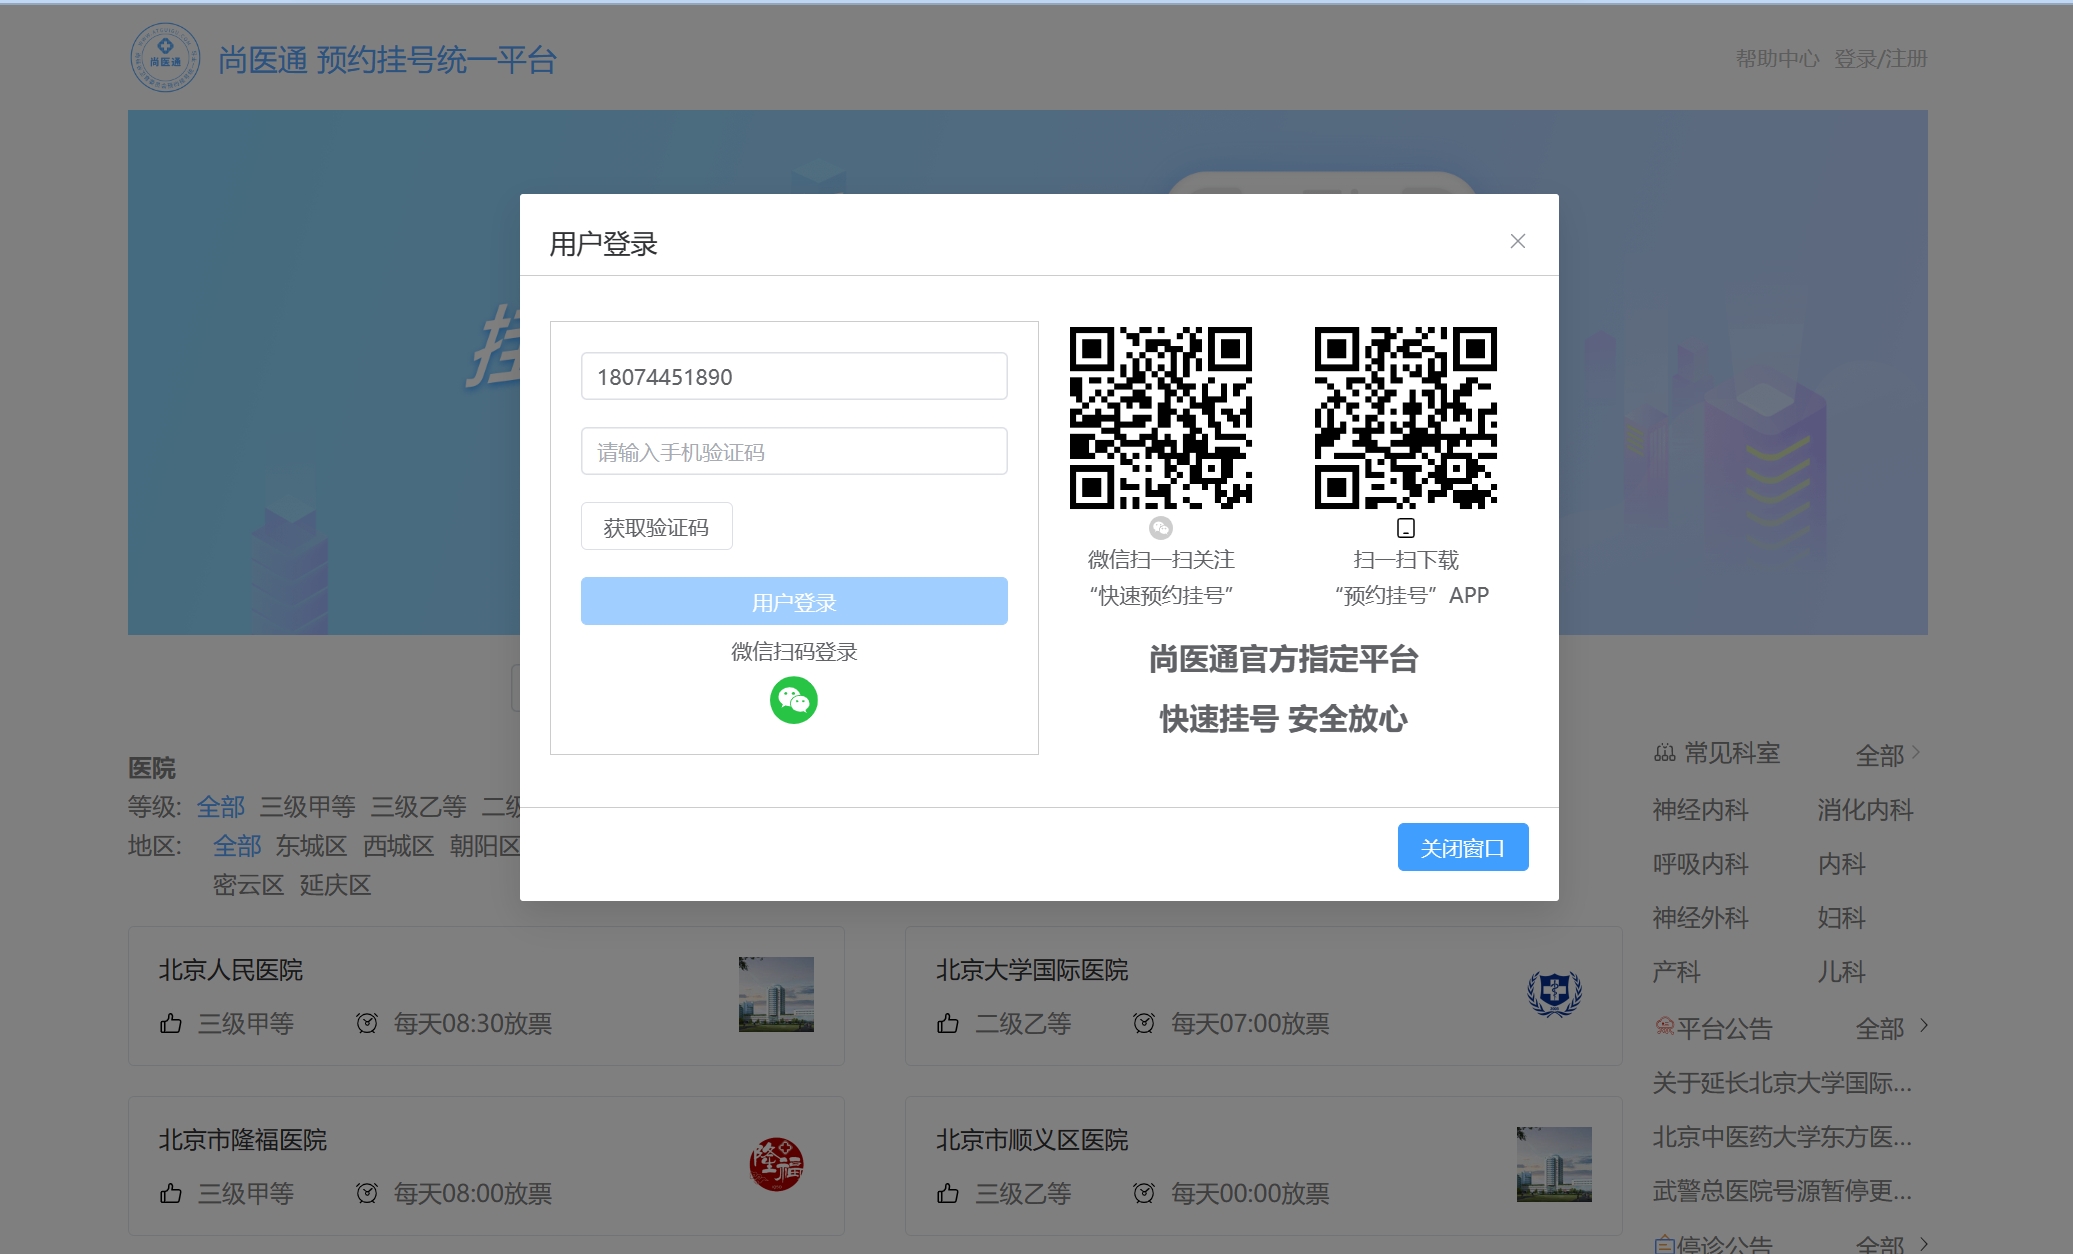Open the 北京市顺义区医院 building thumbnail

click(x=1554, y=1164)
